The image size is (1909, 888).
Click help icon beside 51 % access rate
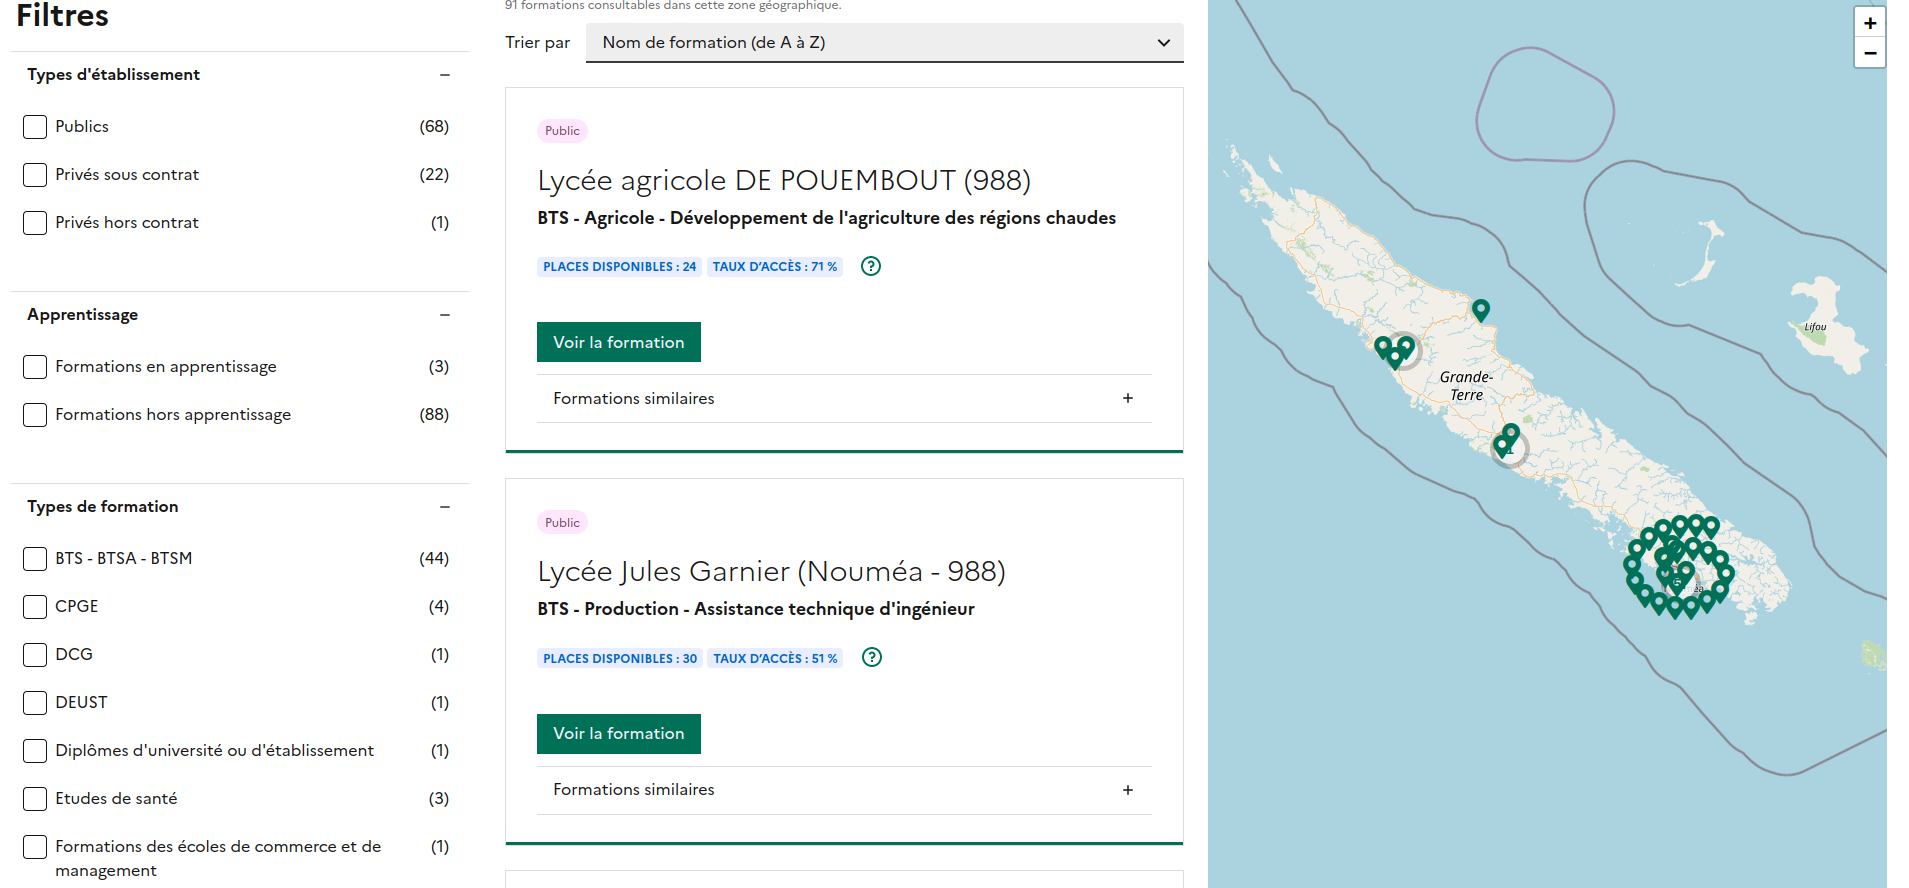click(x=872, y=657)
